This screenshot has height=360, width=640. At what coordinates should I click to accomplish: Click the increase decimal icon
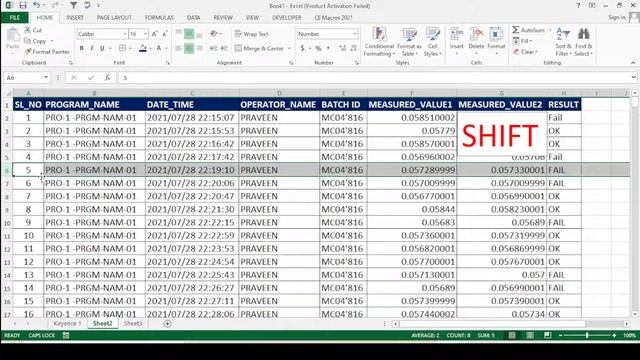click(342, 48)
